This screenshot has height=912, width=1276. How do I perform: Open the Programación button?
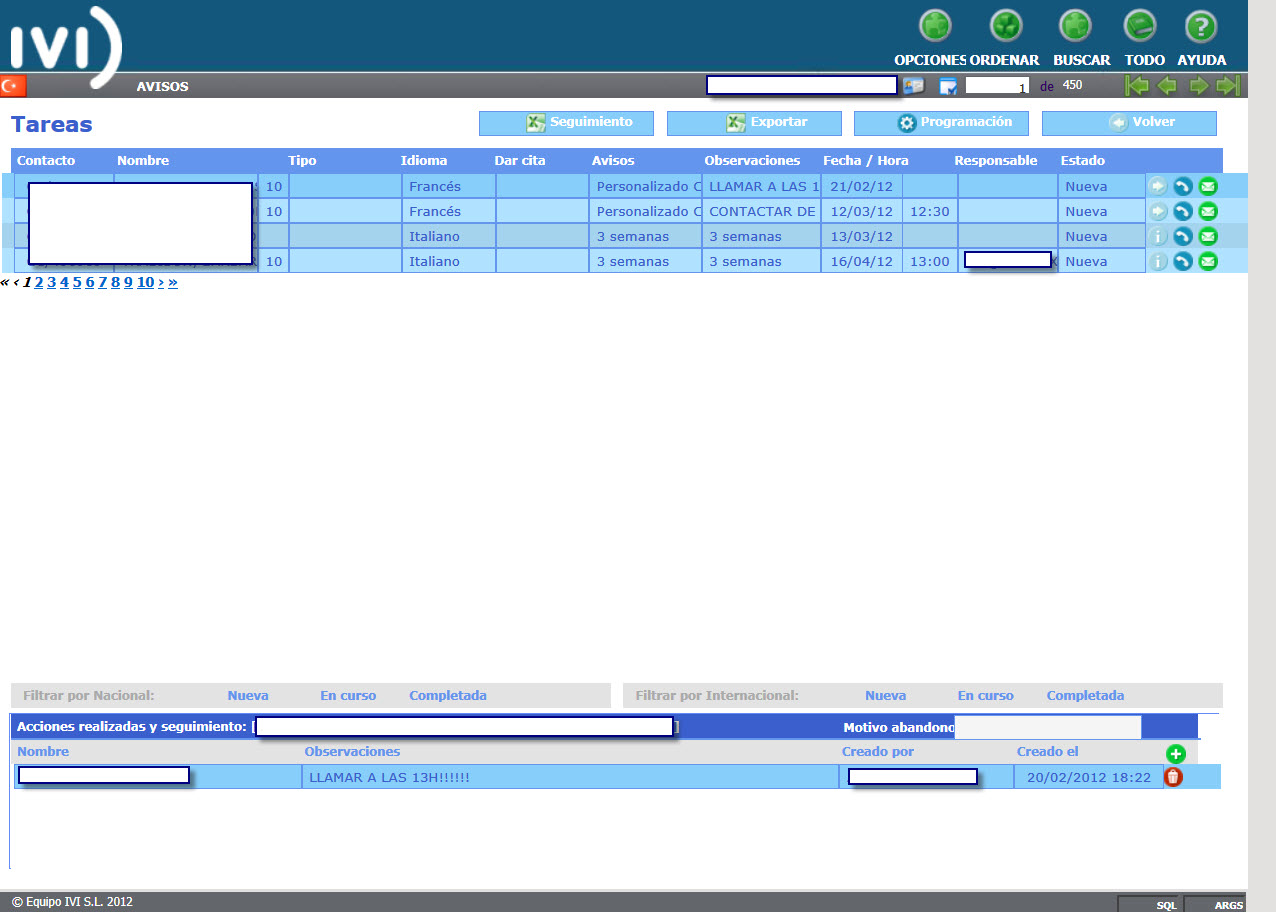[x=941, y=123]
